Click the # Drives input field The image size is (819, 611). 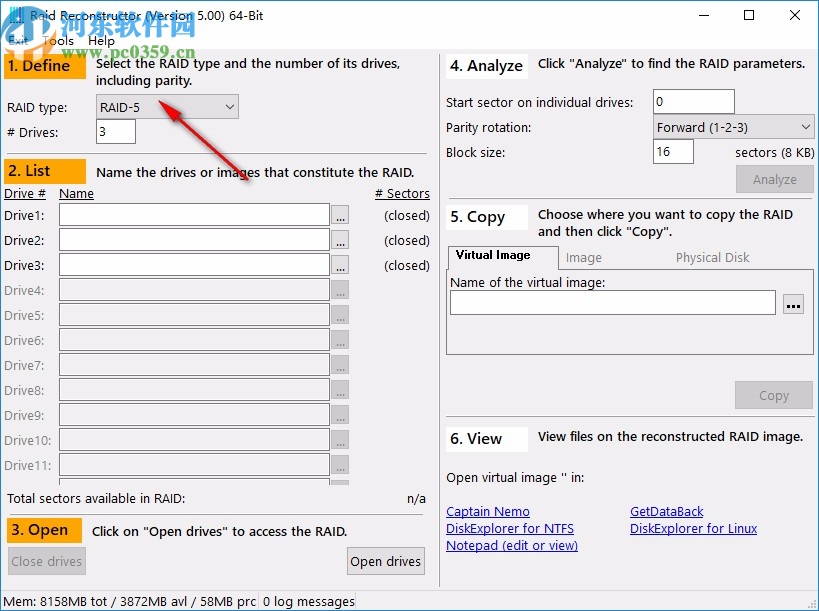pyautogui.click(x=116, y=132)
